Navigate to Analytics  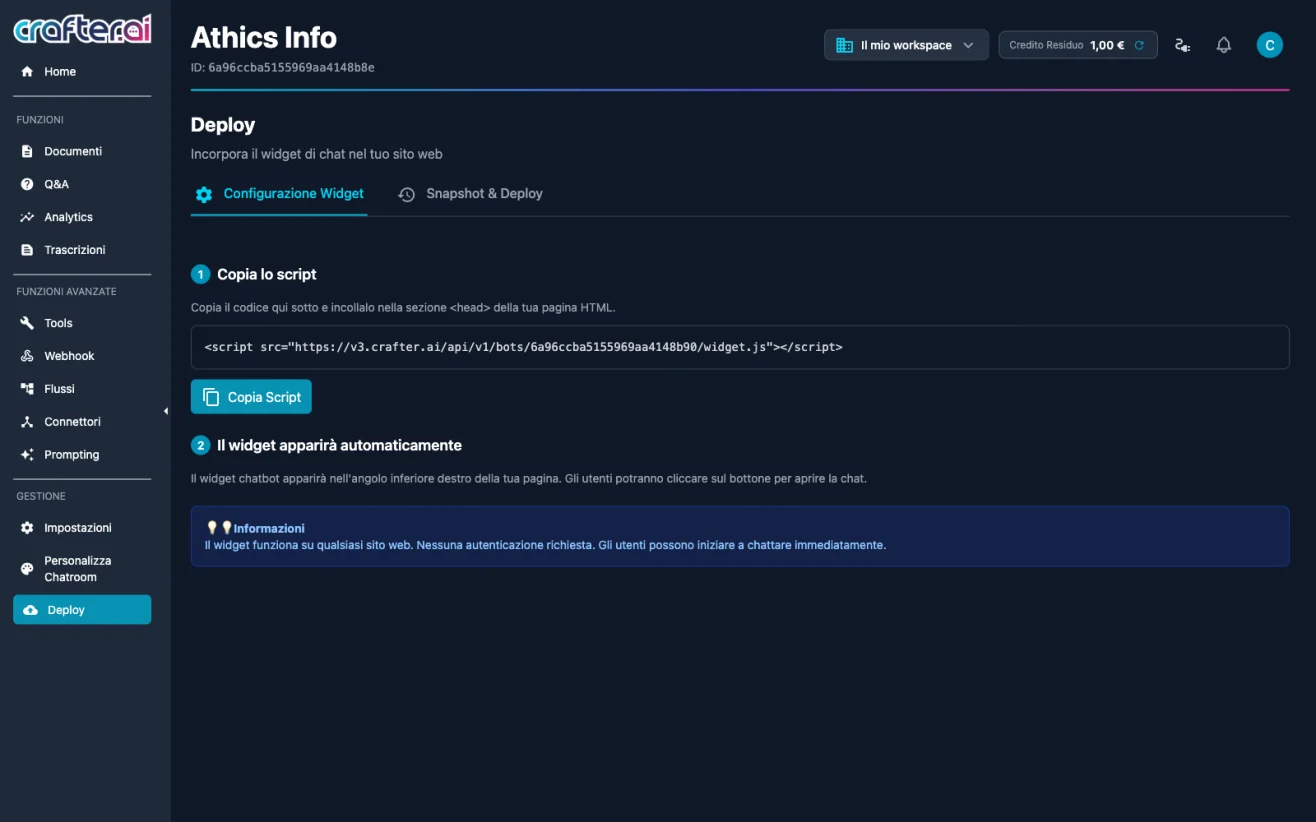[x=82, y=217]
